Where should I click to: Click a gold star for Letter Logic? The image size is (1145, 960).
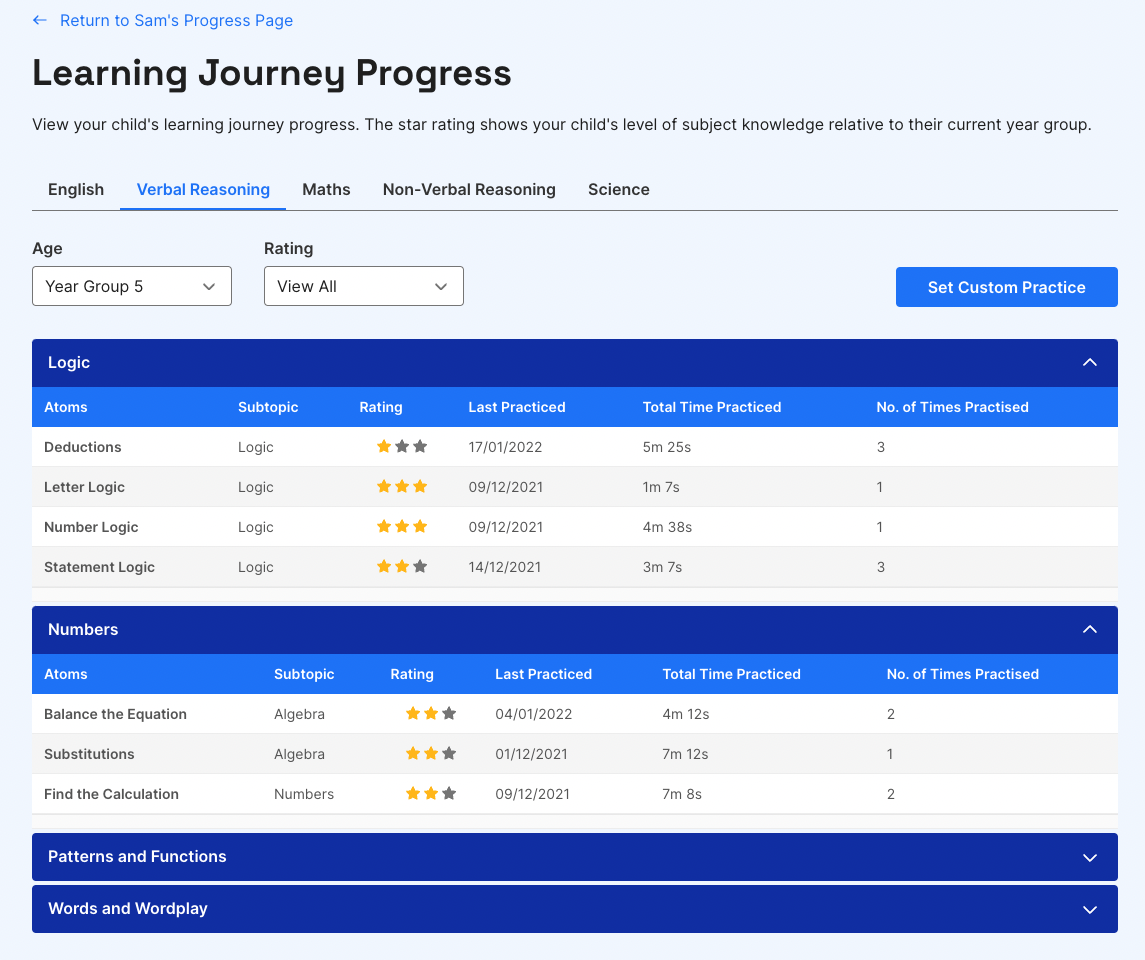pos(383,486)
